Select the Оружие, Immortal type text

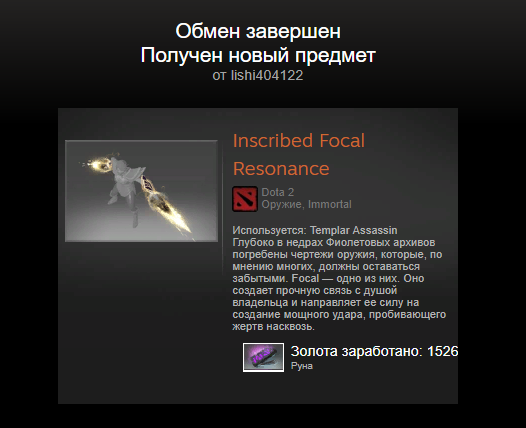[306, 204]
